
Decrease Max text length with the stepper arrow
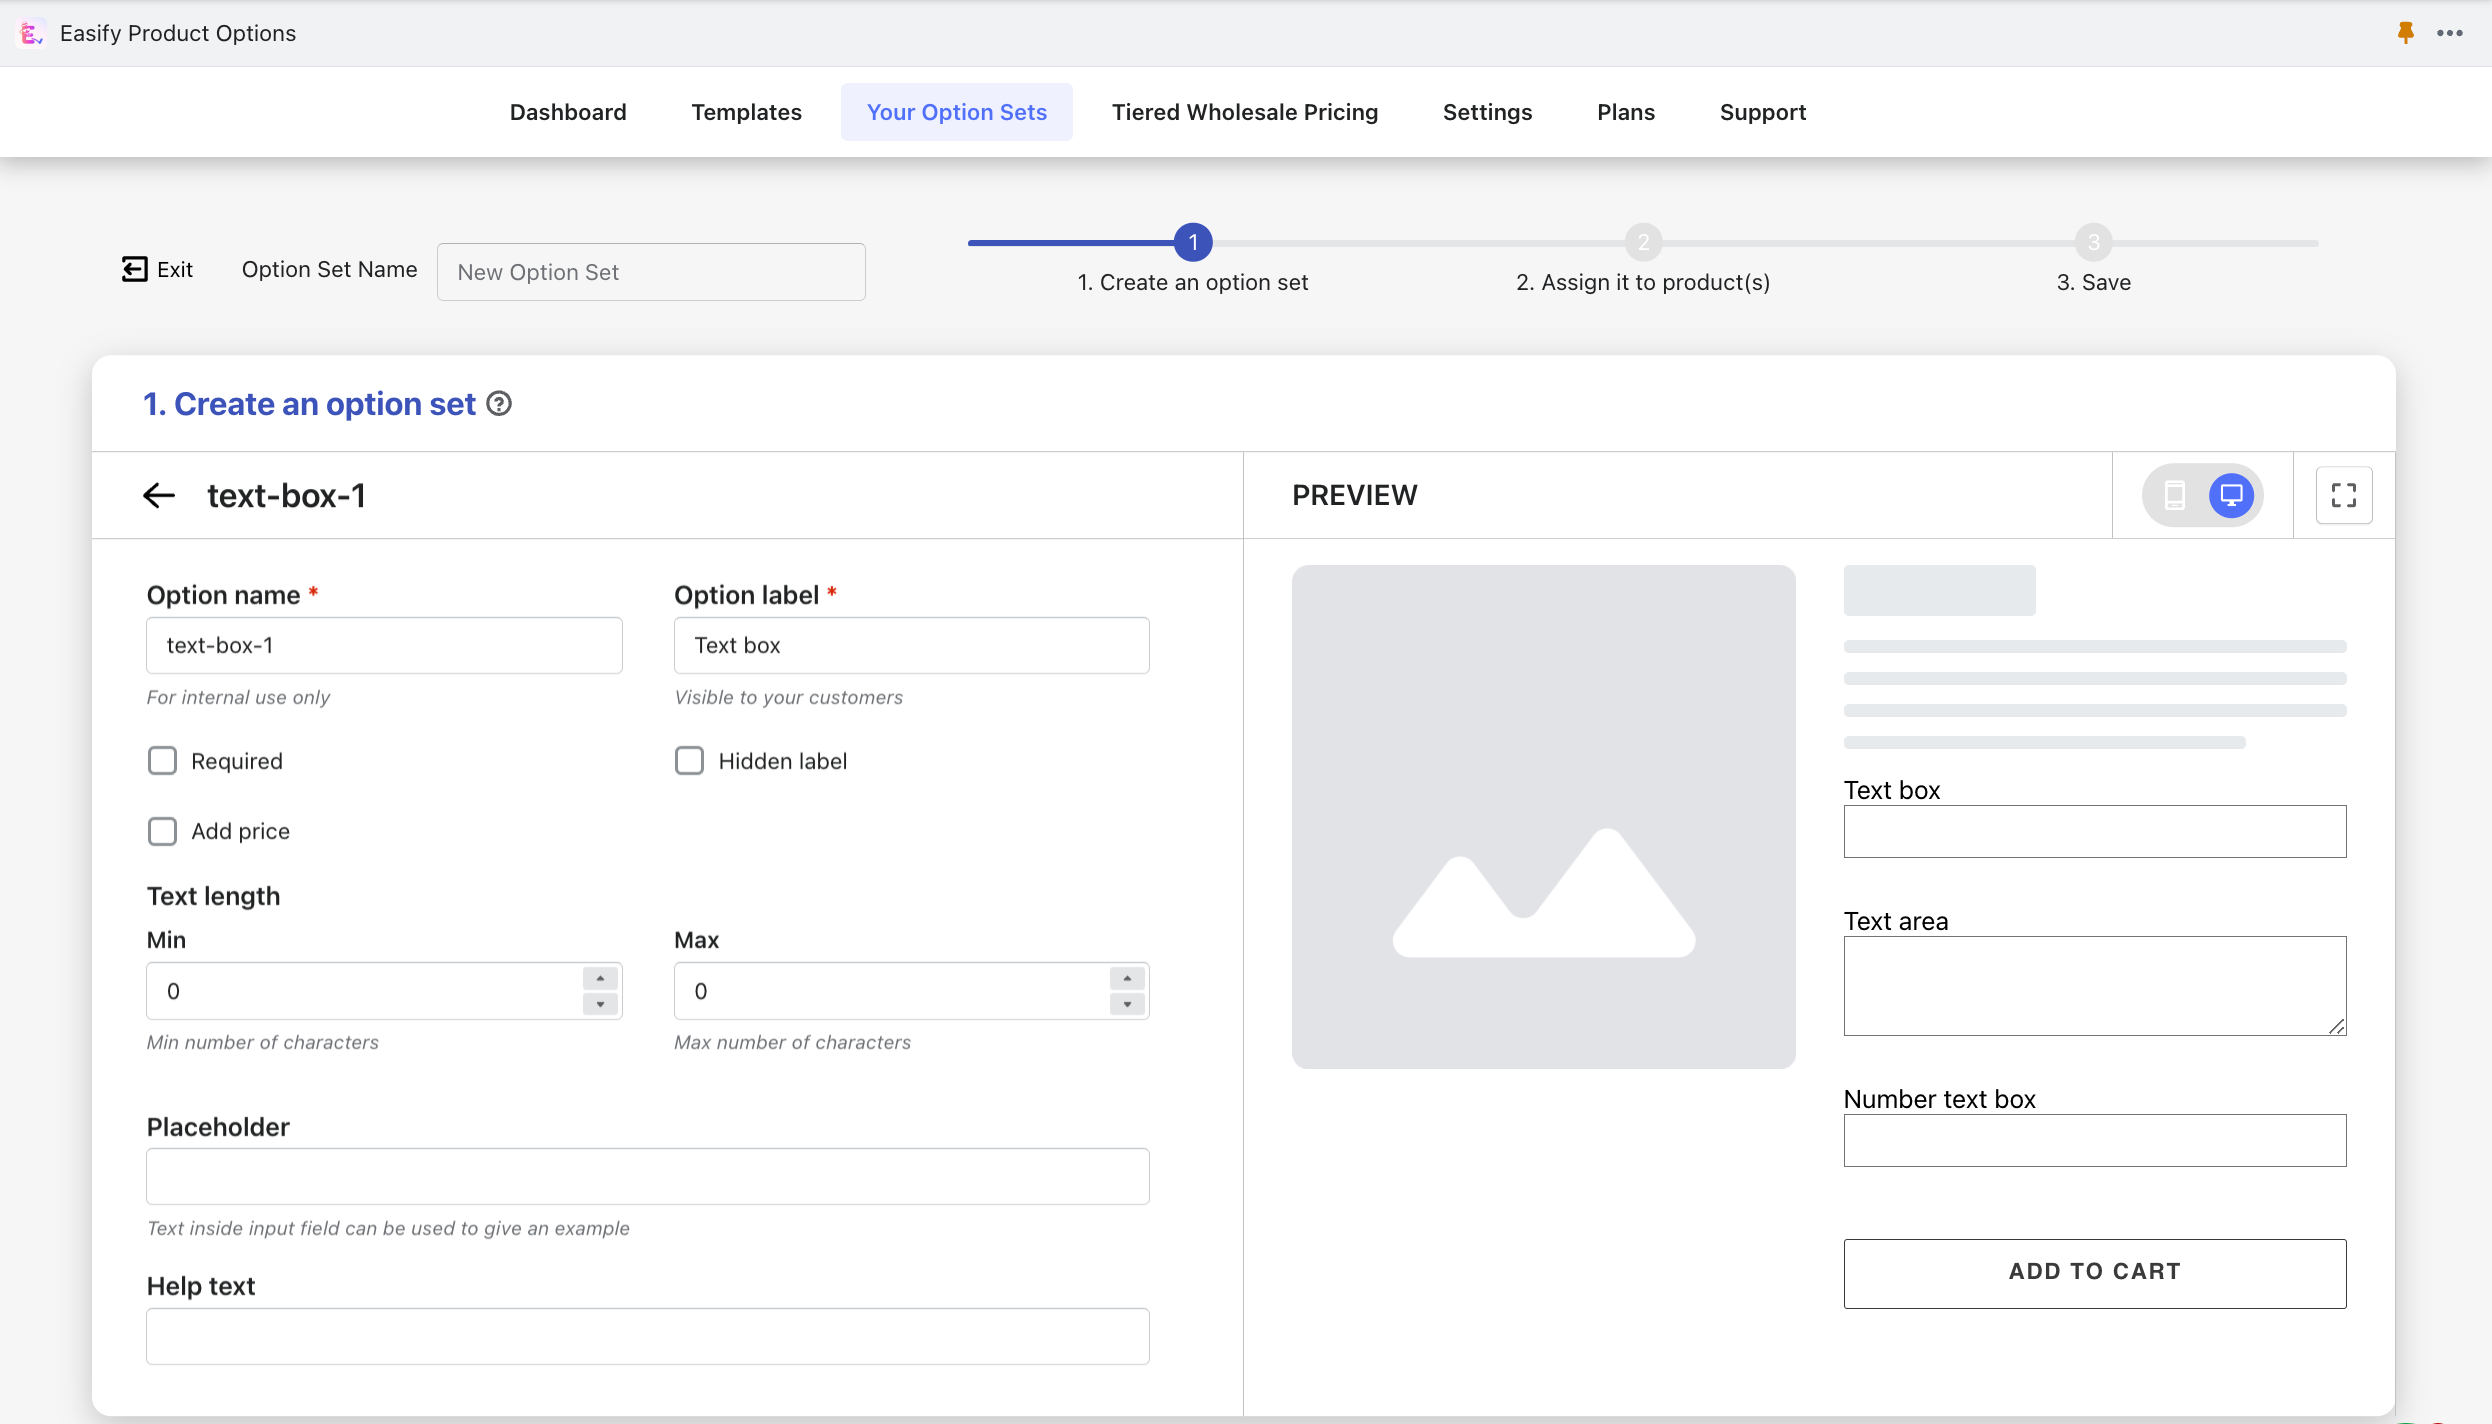[x=1126, y=1004]
